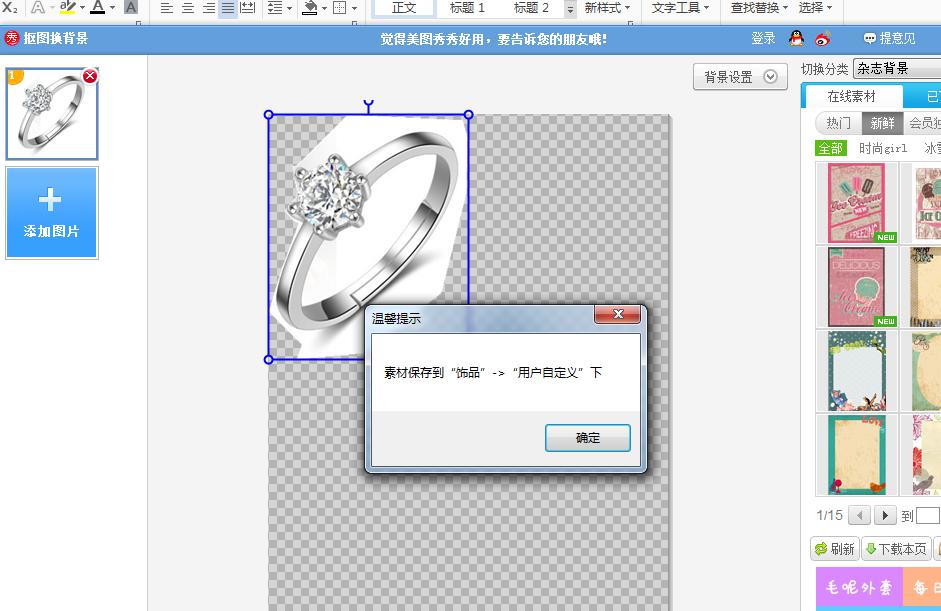The width and height of the screenshot is (941, 611).
Task: Open the 切换分类 杂志背景 combo box
Action: (896, 69)
